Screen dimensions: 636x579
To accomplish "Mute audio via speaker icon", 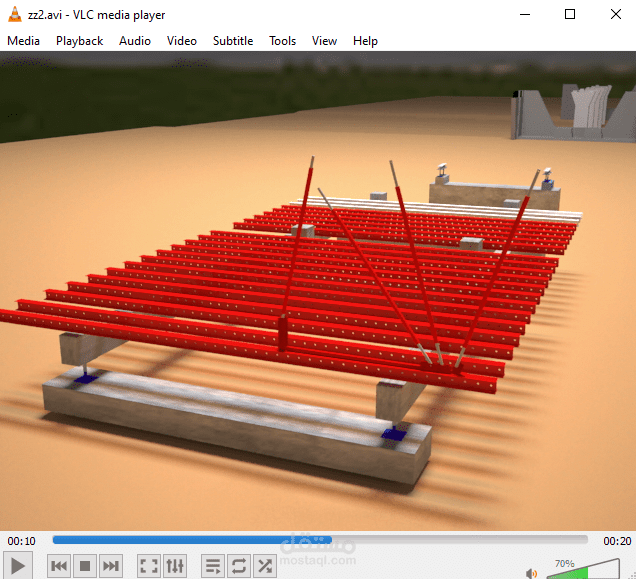I will click(531, 573).
